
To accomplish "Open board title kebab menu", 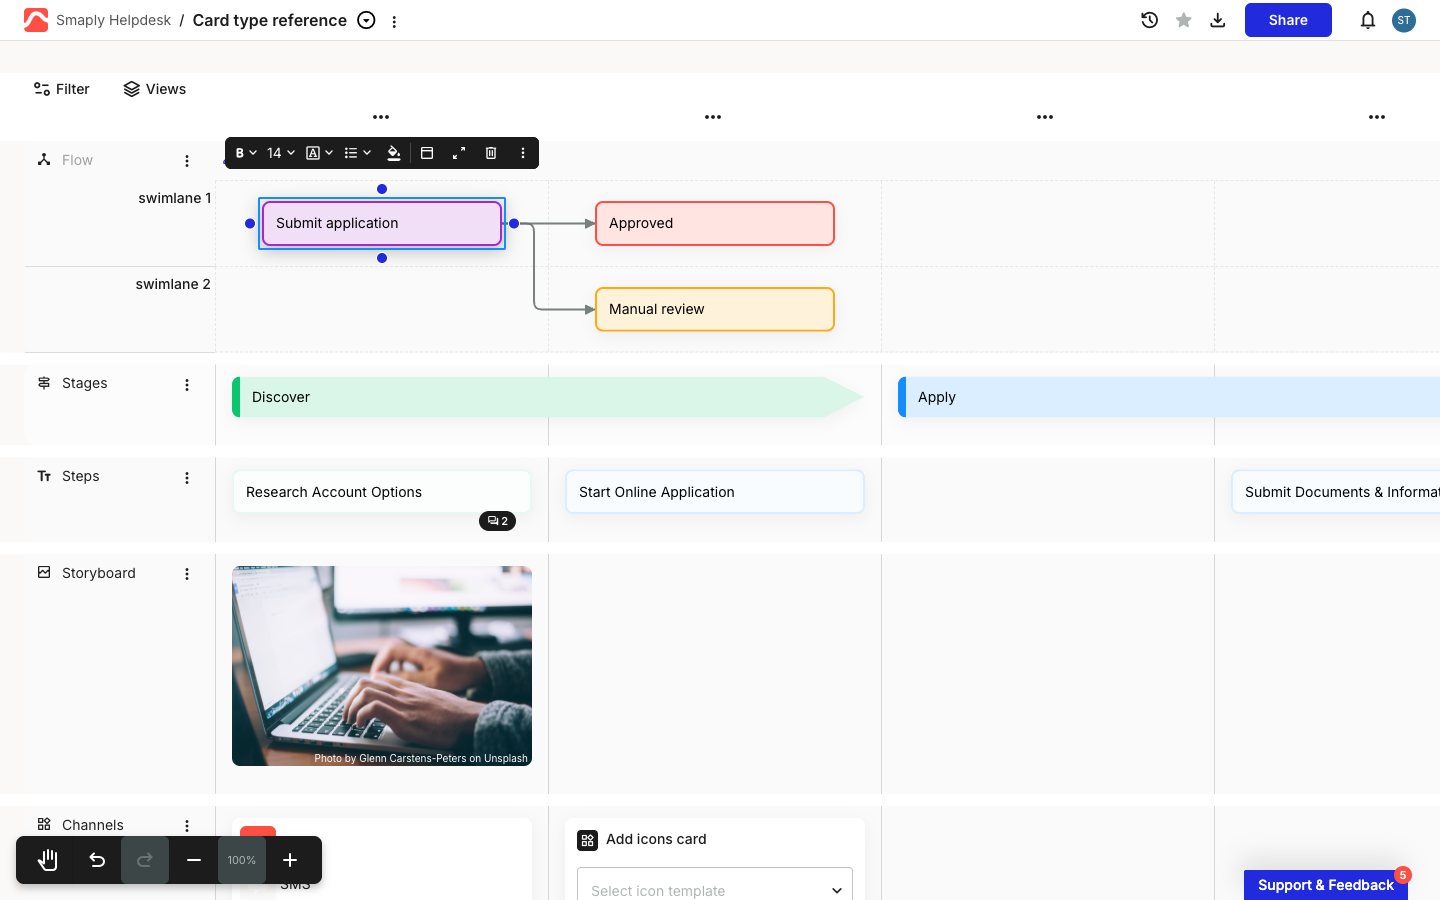I will (x=394, y=21).
